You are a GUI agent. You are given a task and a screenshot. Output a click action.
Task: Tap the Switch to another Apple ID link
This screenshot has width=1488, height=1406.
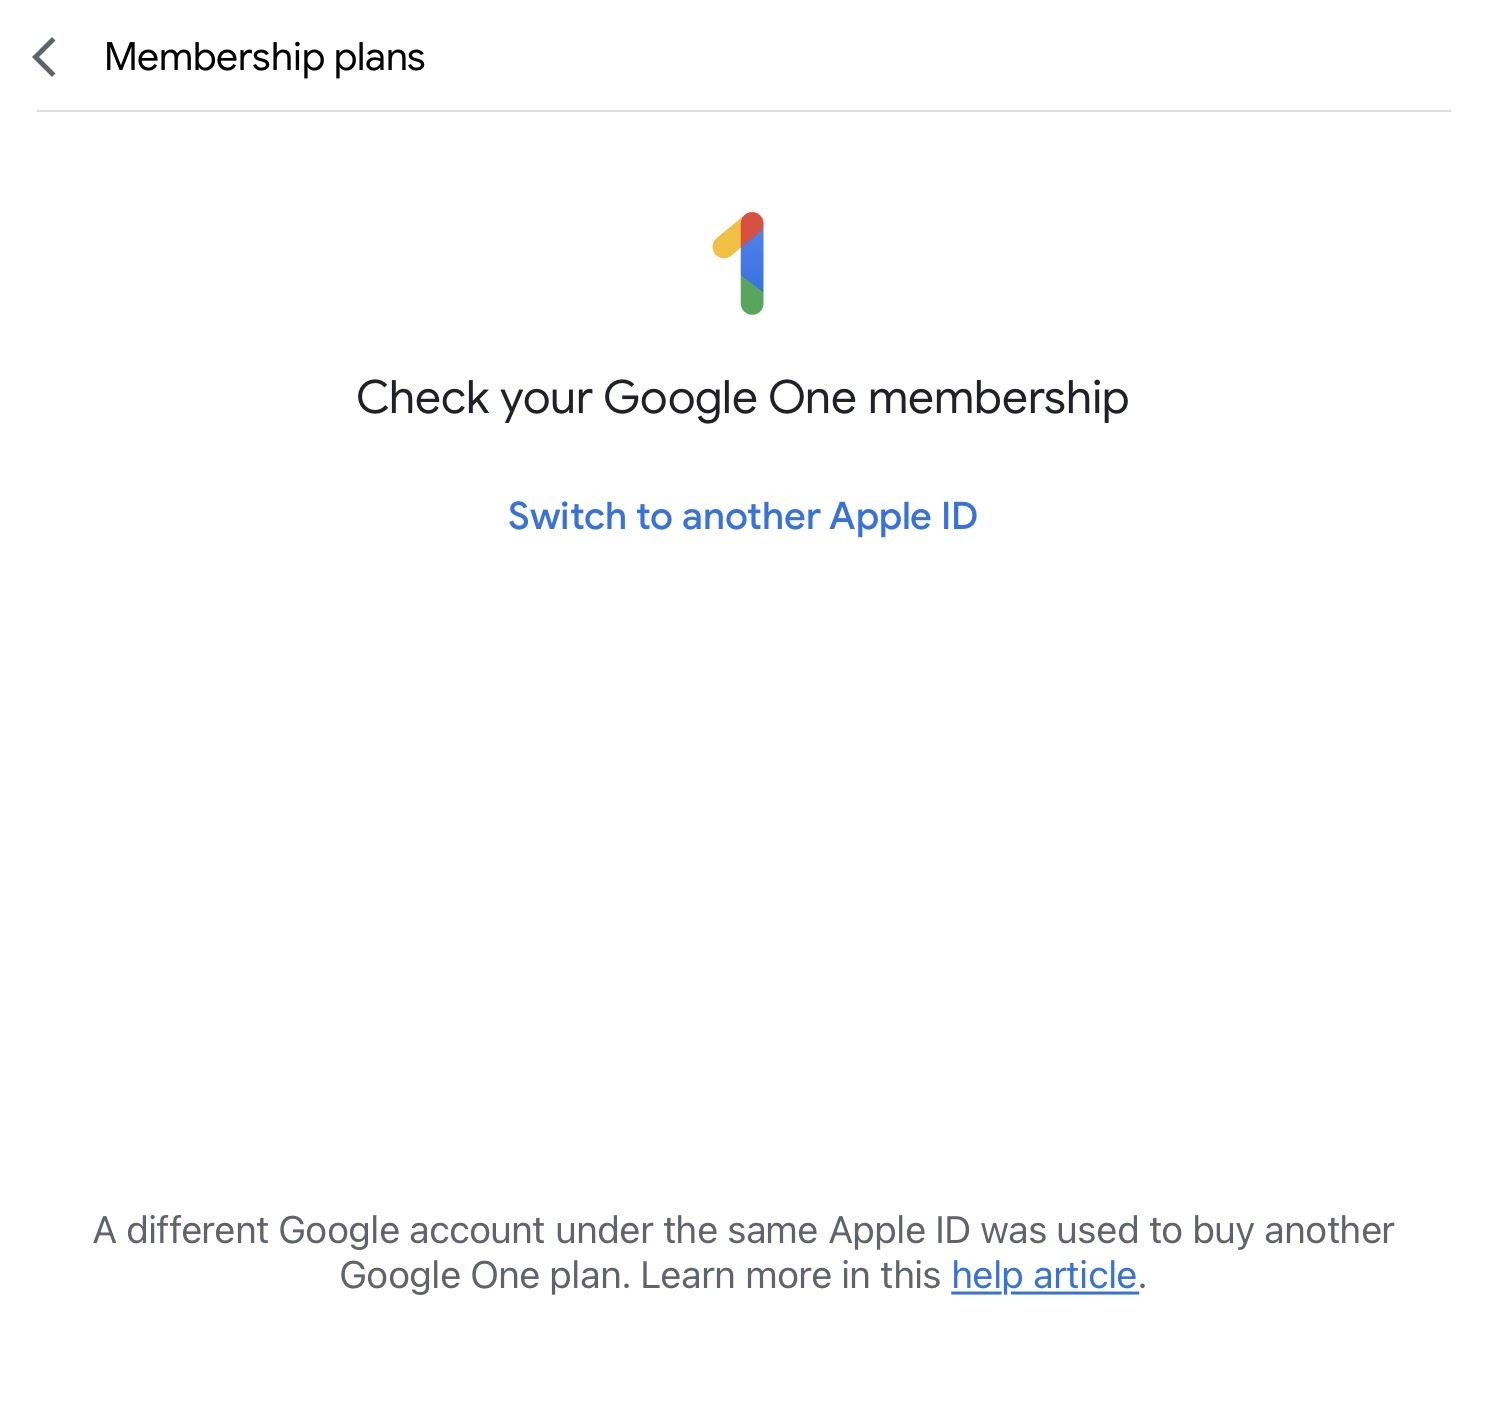(742, 516)
